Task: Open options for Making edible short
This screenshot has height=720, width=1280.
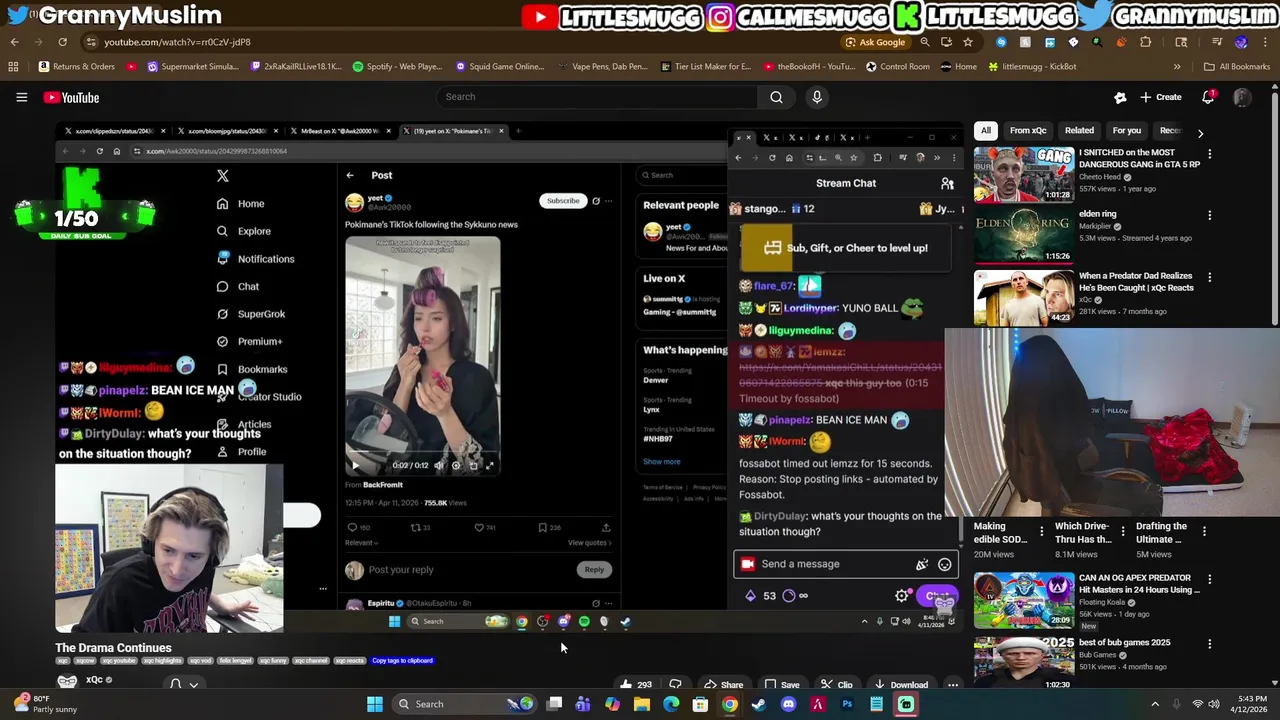Action: [1041, 531]
